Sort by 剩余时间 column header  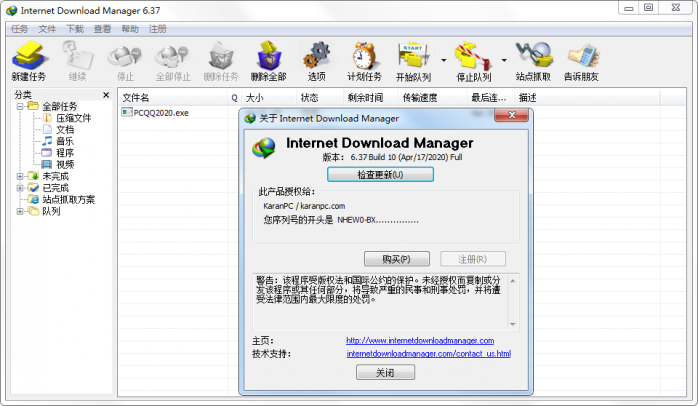pyautogui.click(x=370, y=97)
